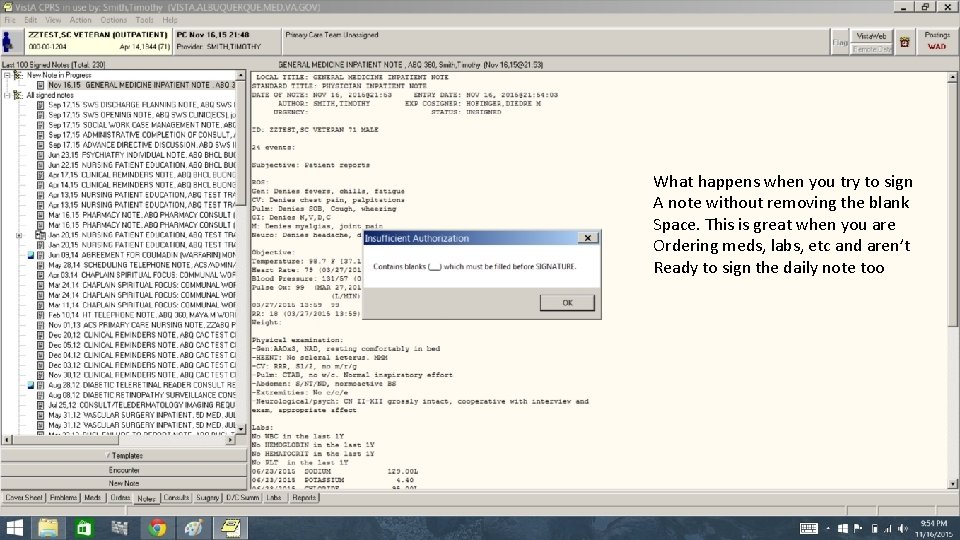This screenshot has width=960, height=540.
Task: Switch to the Consults tab
Action: [176, 498]
